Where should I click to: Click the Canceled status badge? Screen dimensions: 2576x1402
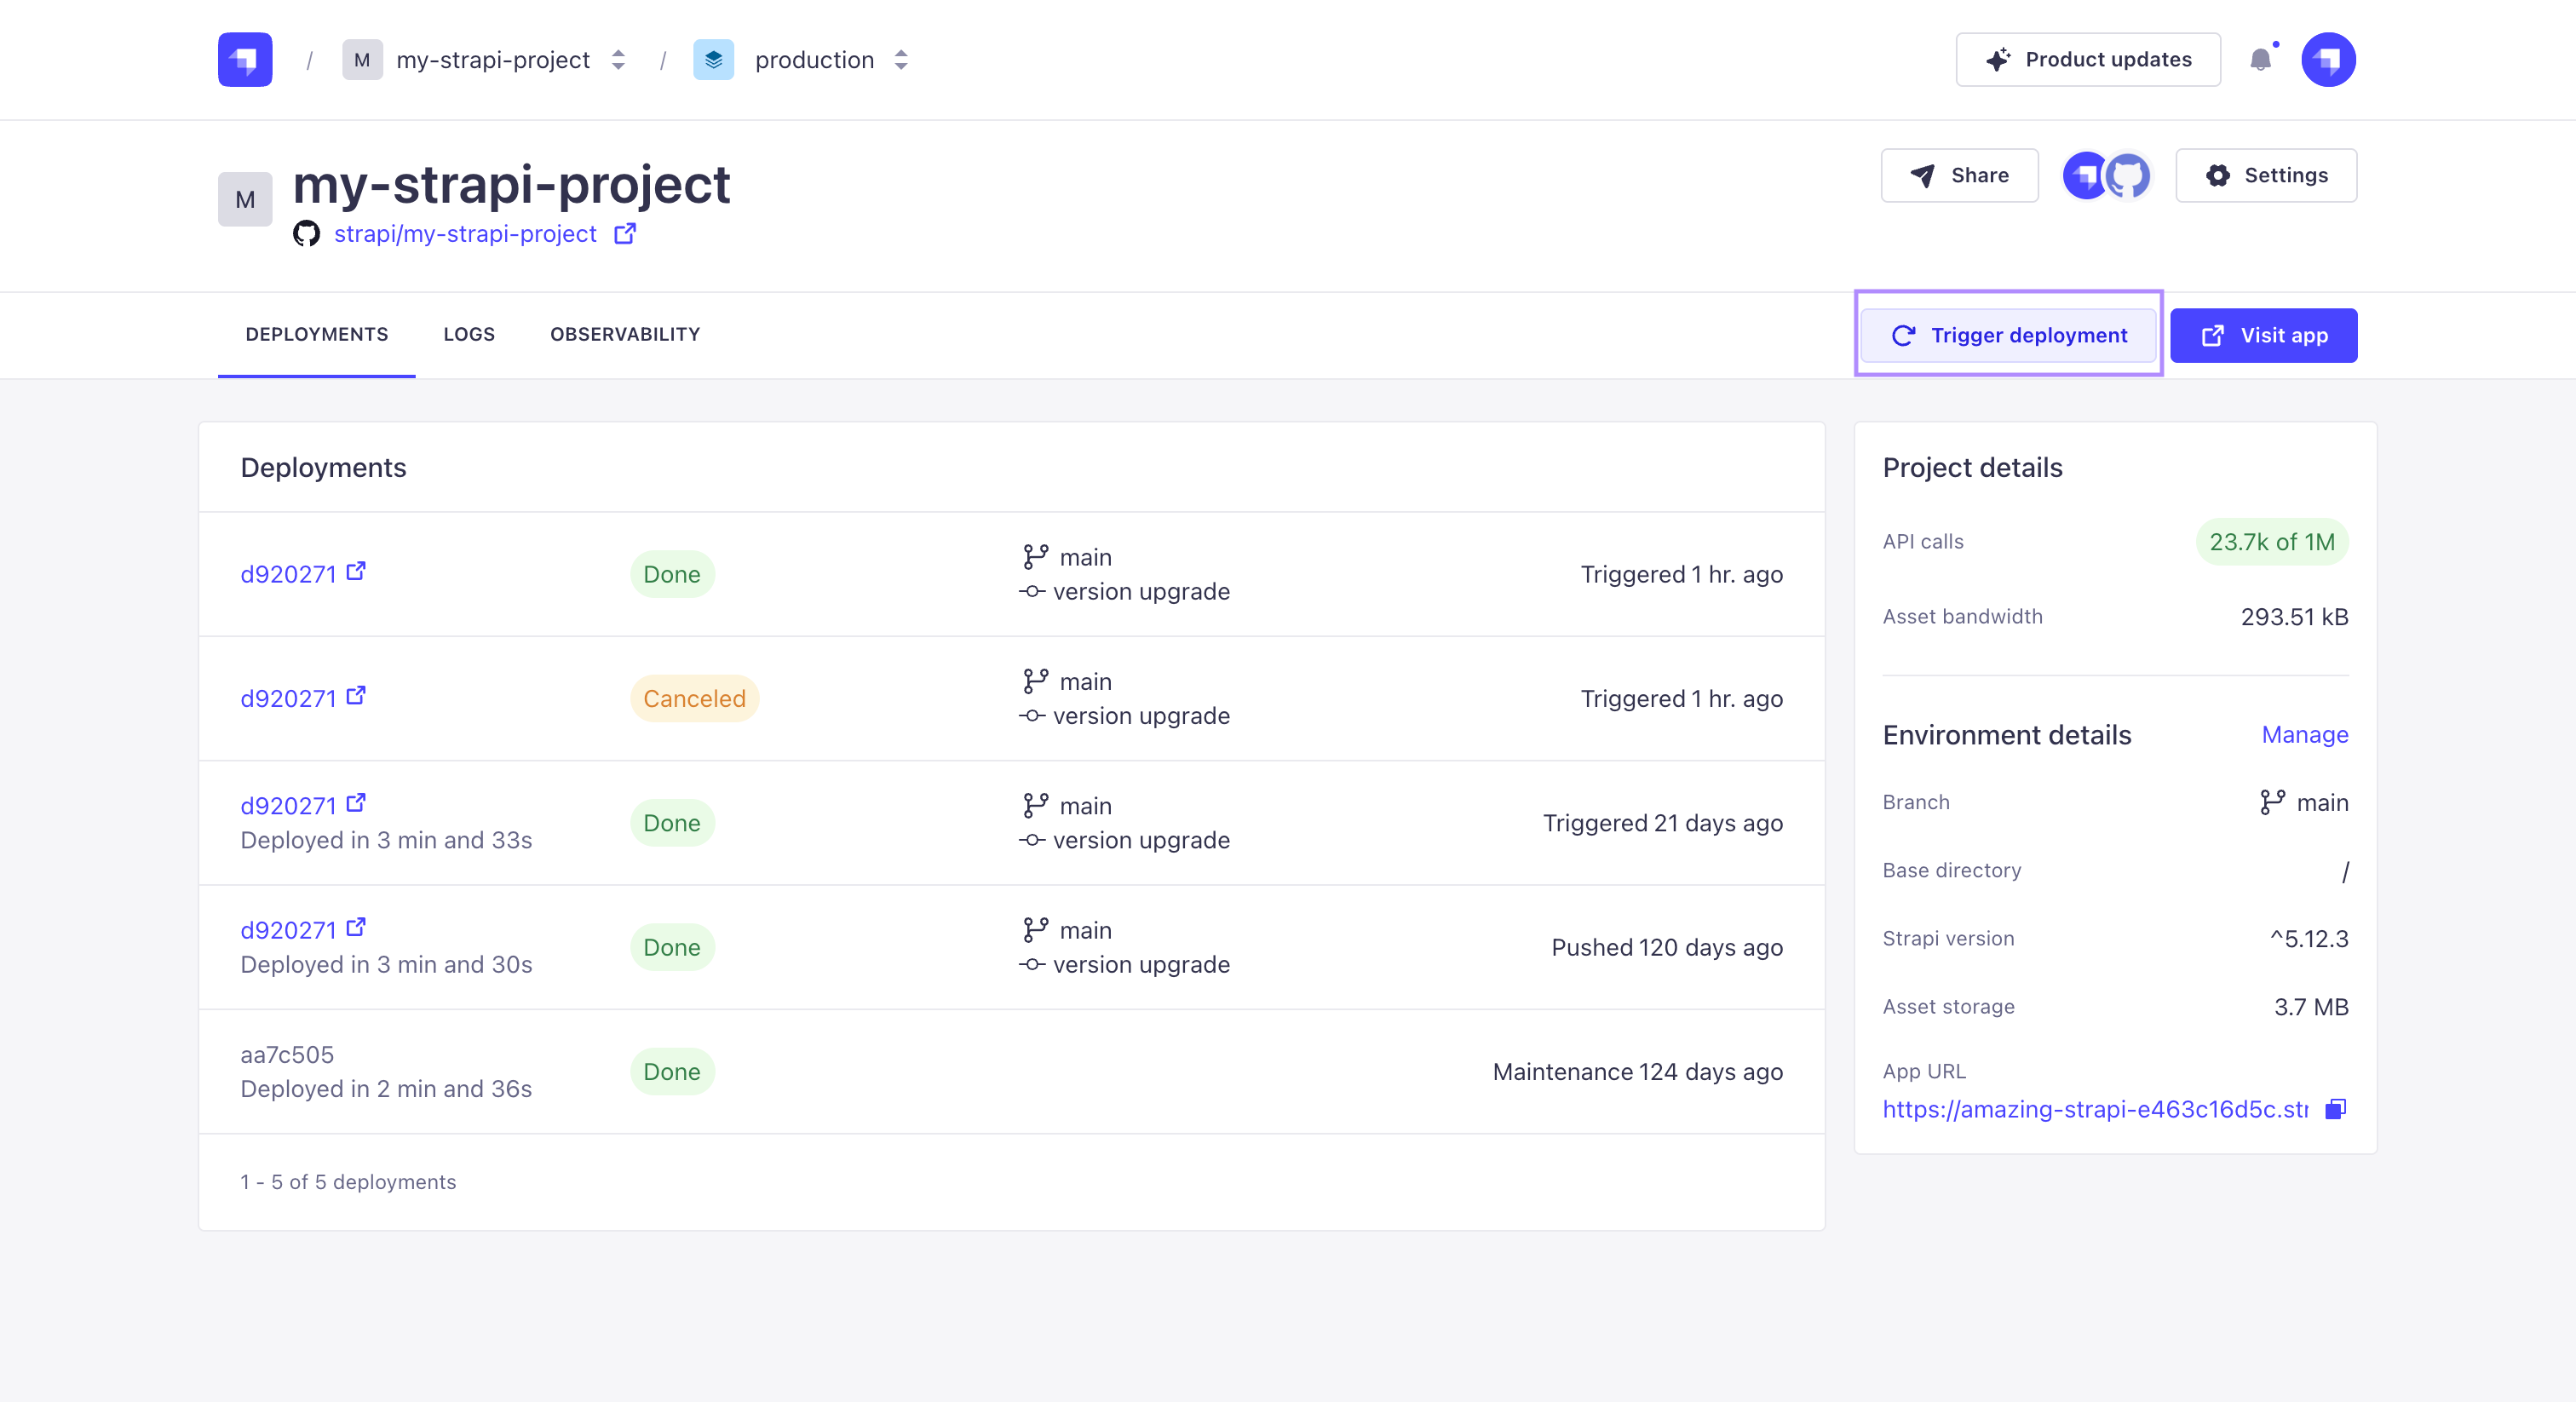pos(694,698)
